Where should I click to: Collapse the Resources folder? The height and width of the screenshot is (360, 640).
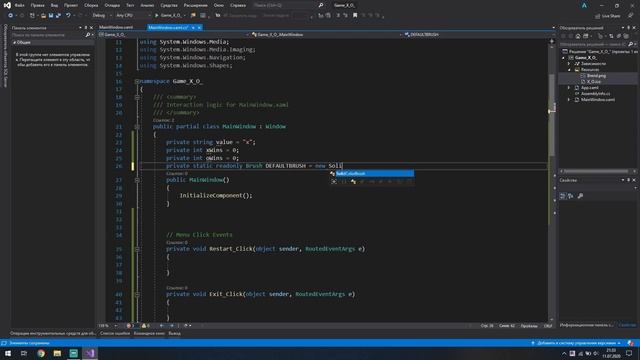[569, 70]
